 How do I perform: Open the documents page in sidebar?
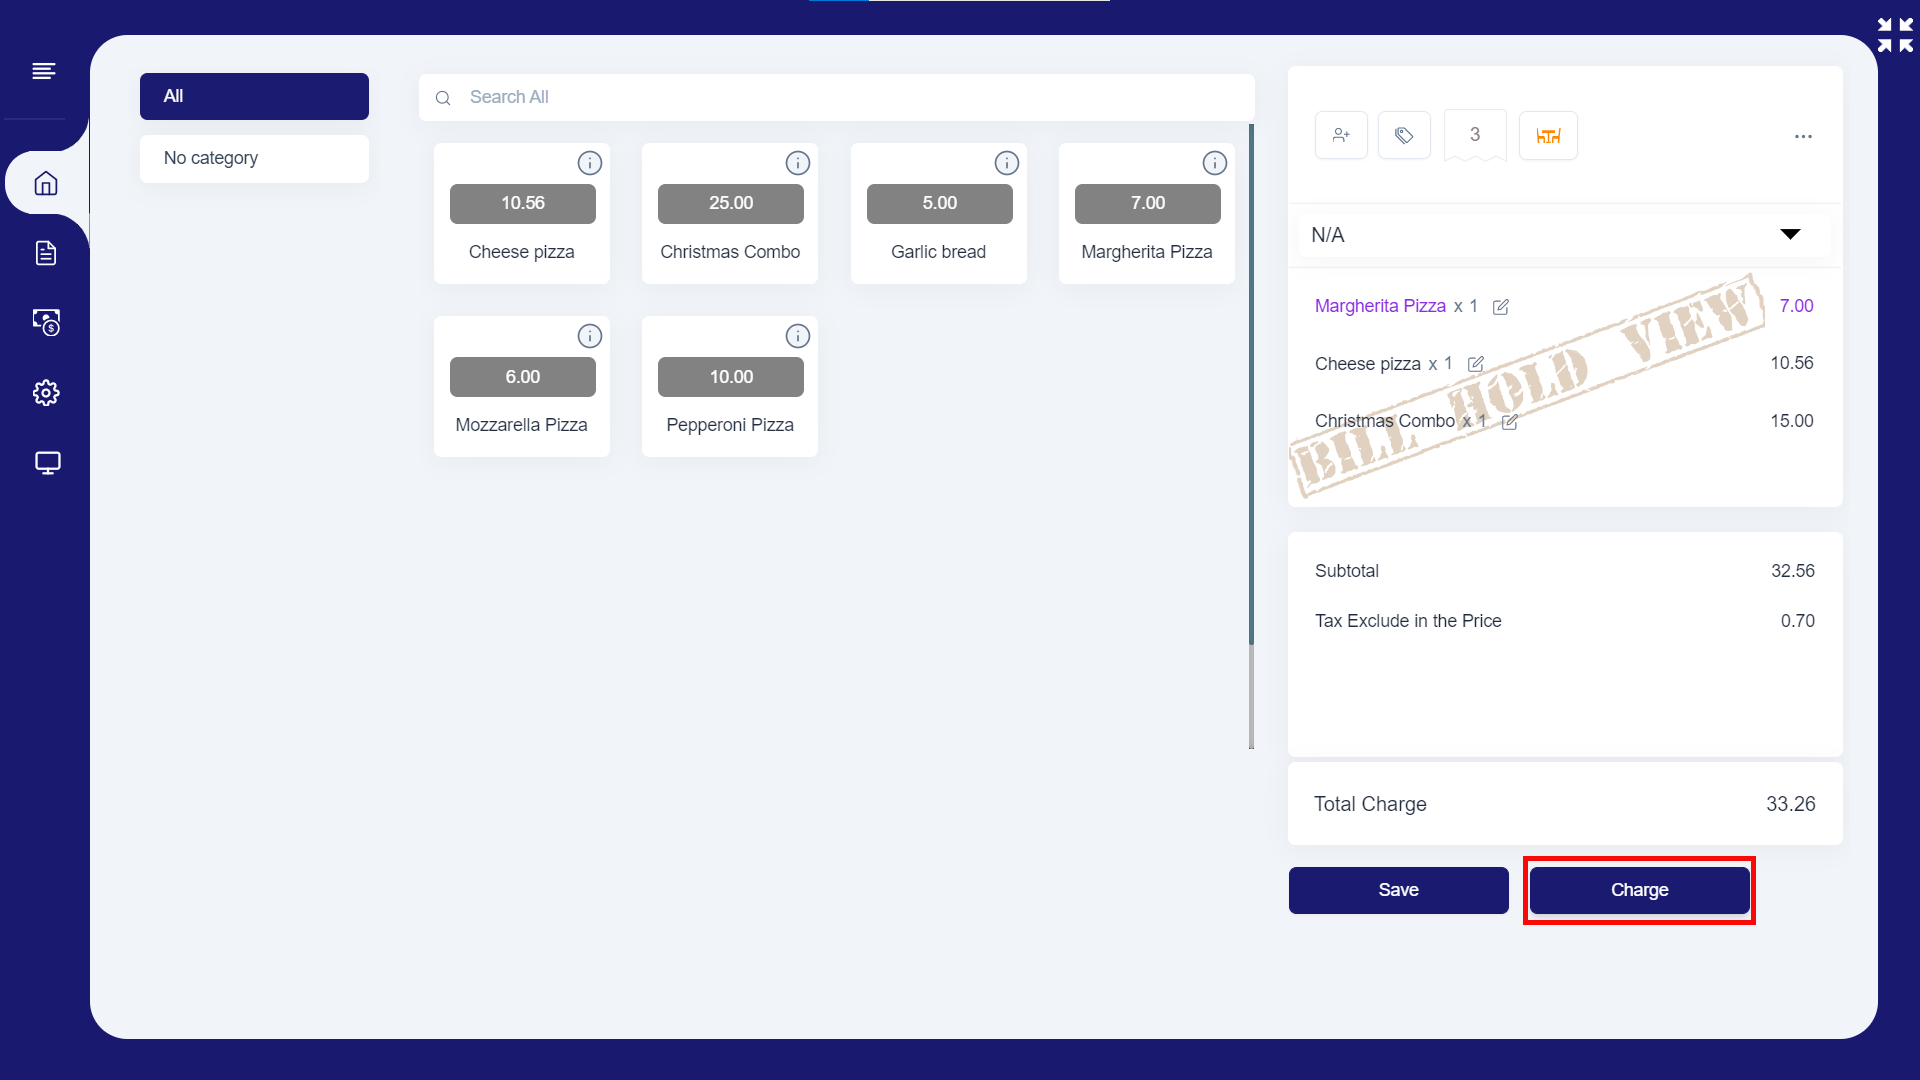point(46,253)
